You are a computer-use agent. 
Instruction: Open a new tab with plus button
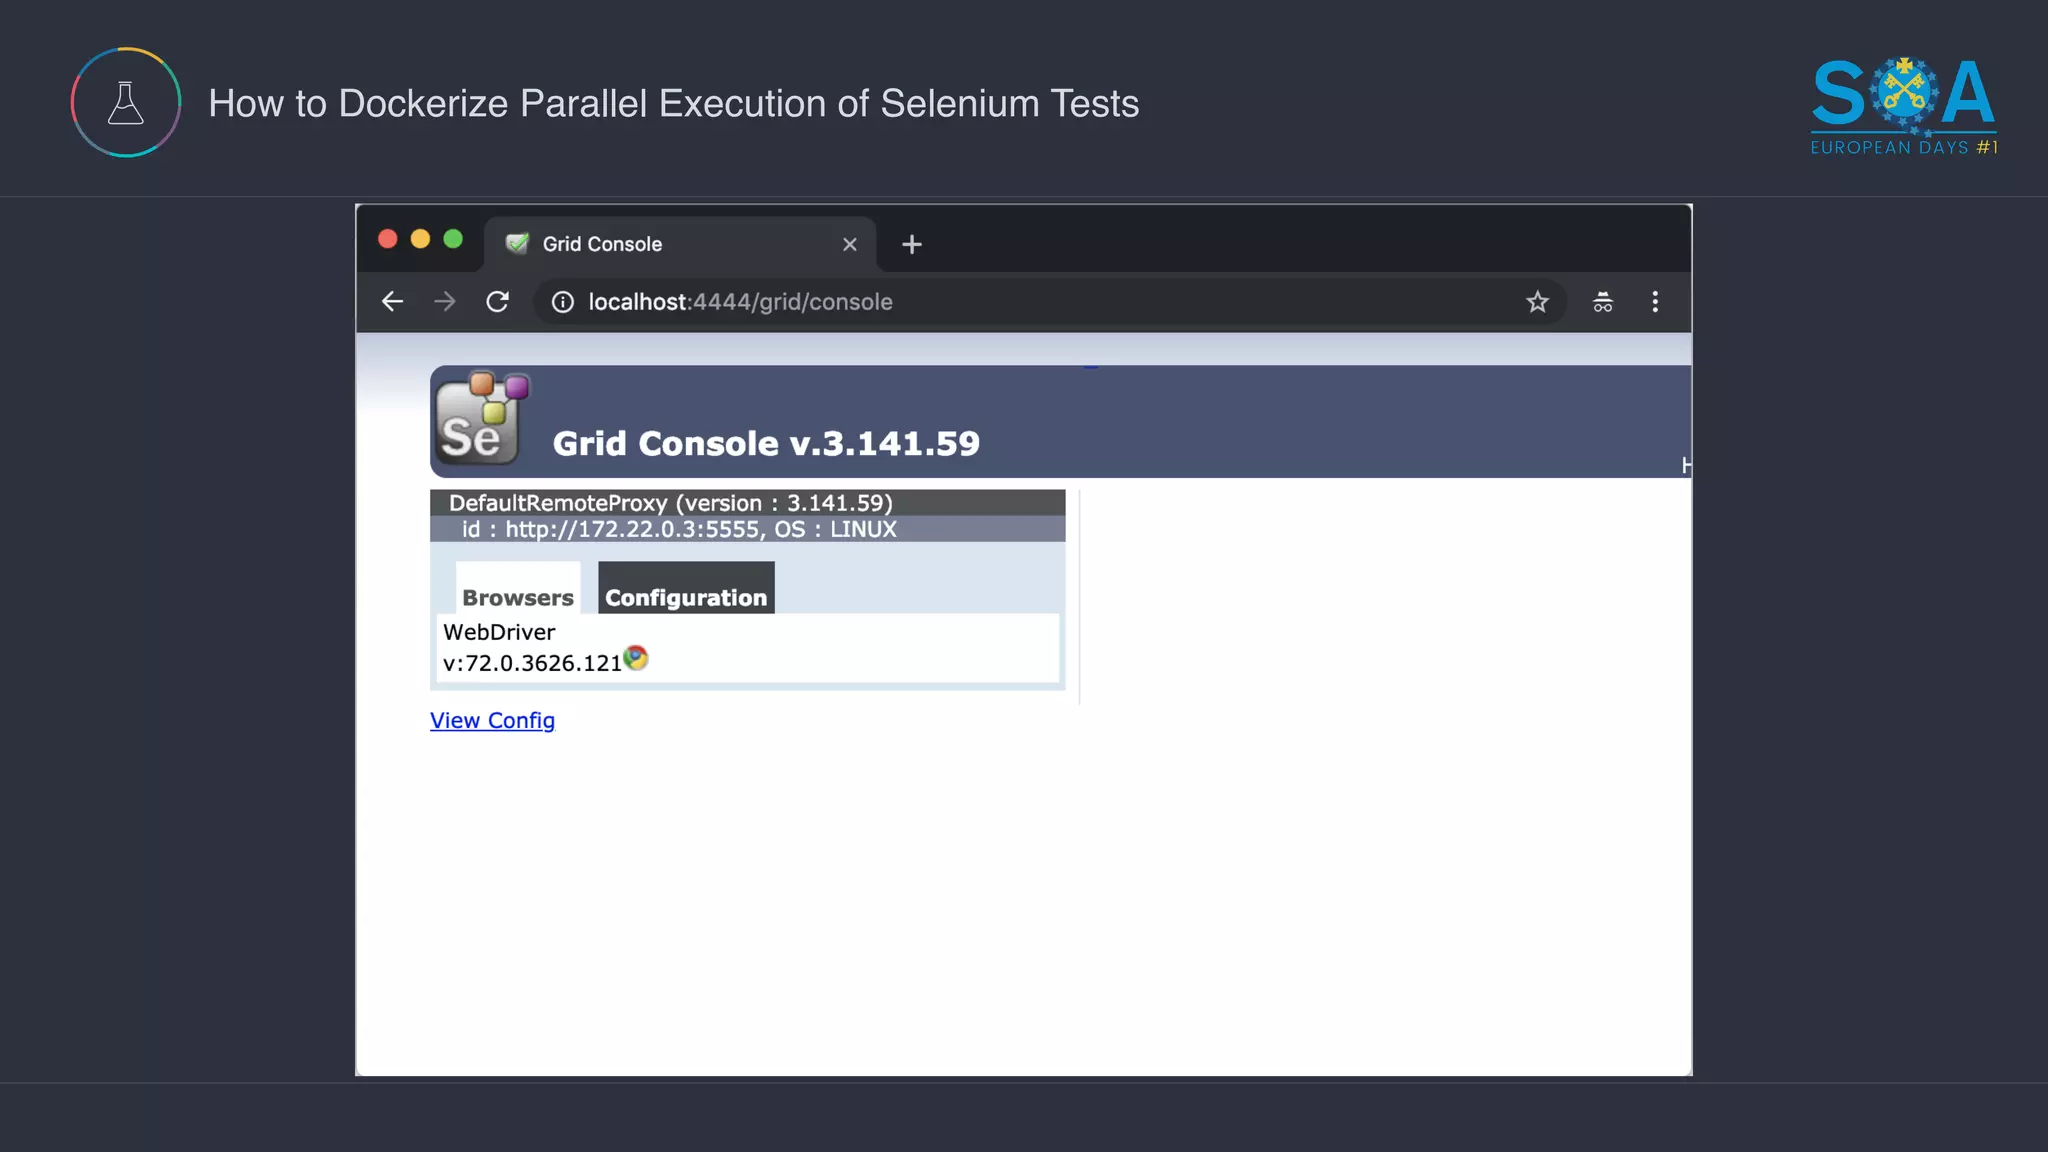point(912,244)
